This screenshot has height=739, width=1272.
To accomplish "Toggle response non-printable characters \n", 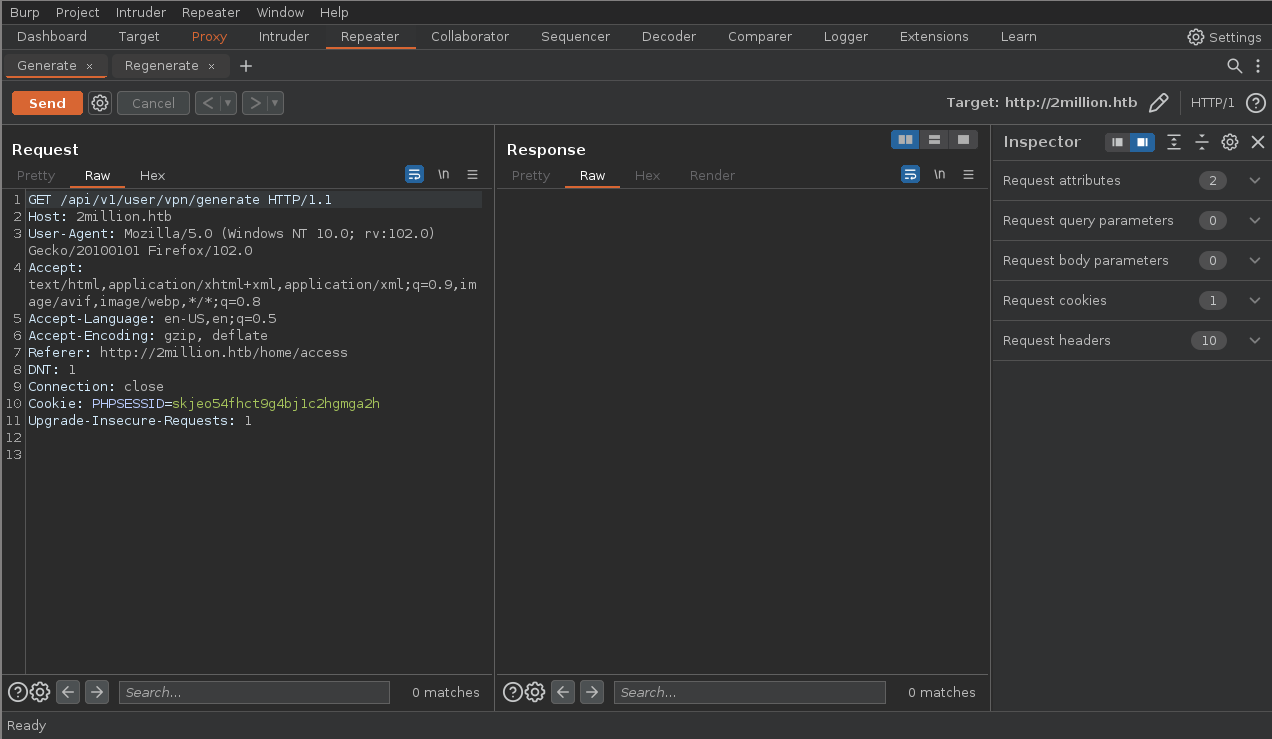I will click(939, 174).
